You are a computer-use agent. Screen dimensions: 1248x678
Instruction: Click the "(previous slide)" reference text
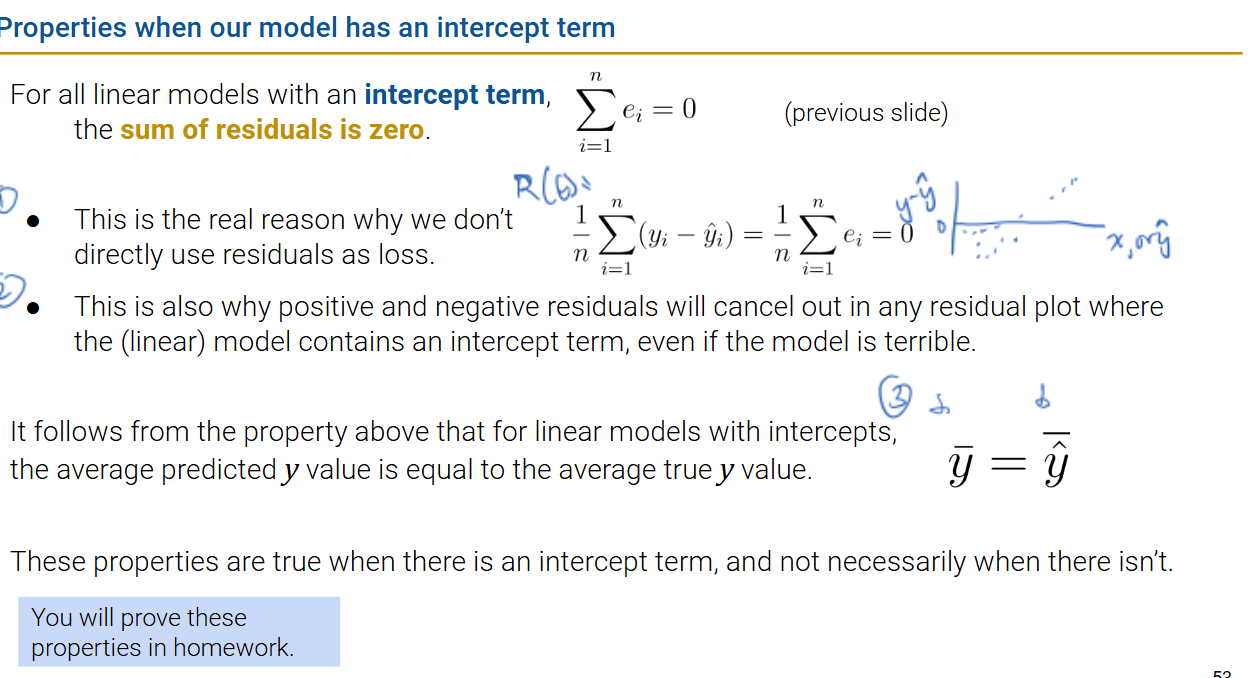865,112
